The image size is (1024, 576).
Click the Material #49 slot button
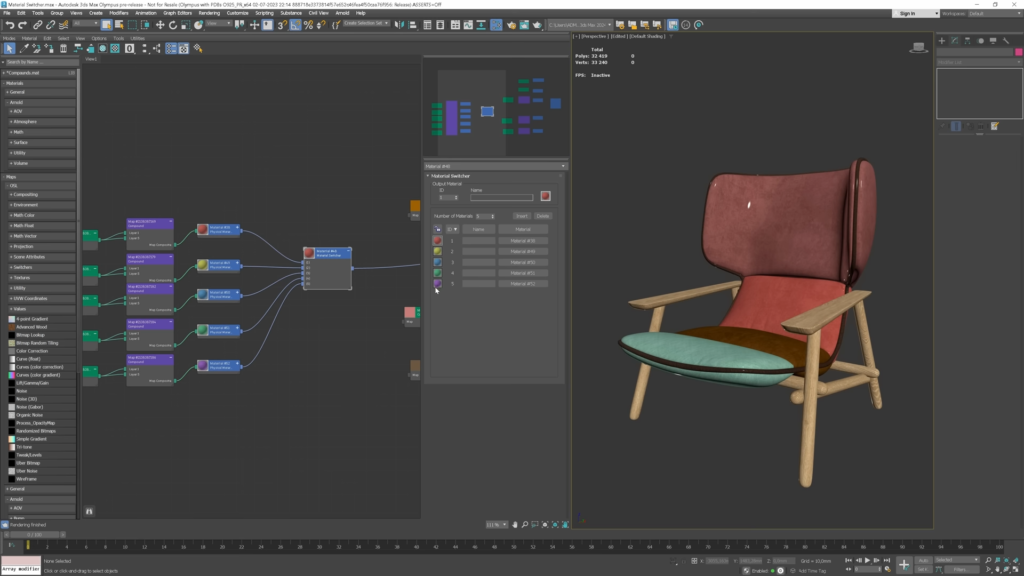point(523,251)
